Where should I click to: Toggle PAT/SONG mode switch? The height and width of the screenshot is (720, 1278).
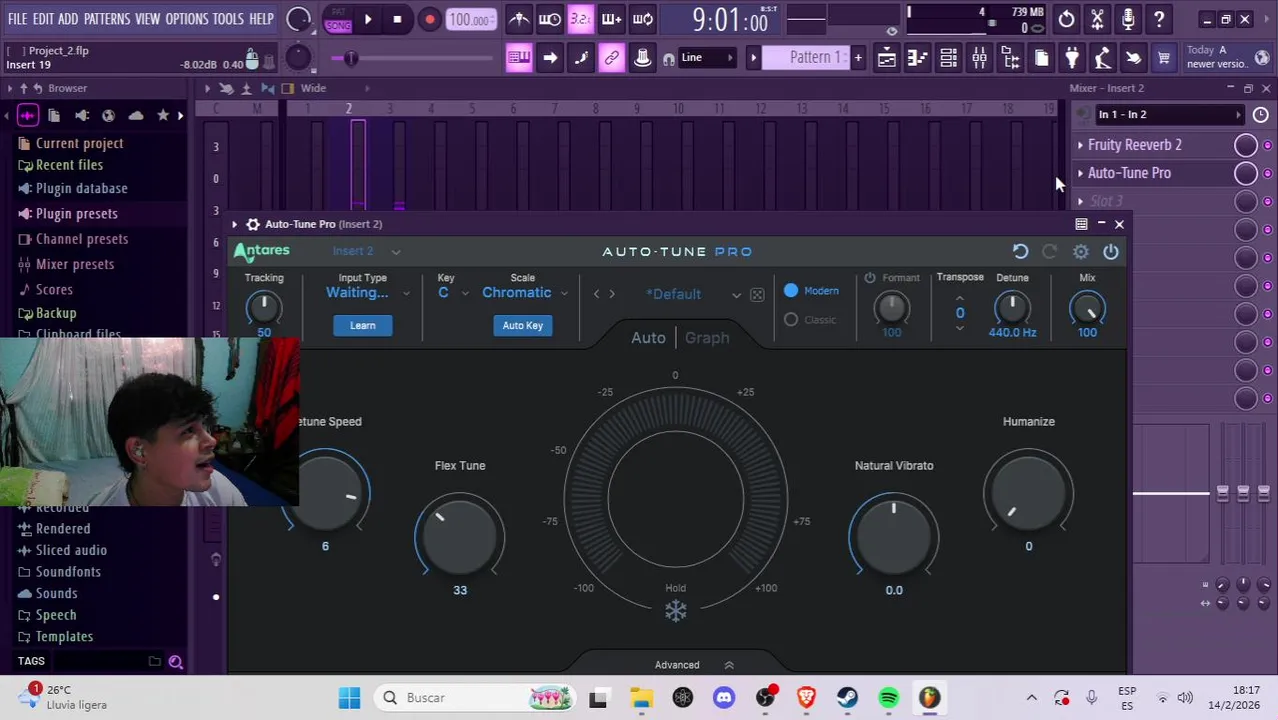[x=338, y=19]
